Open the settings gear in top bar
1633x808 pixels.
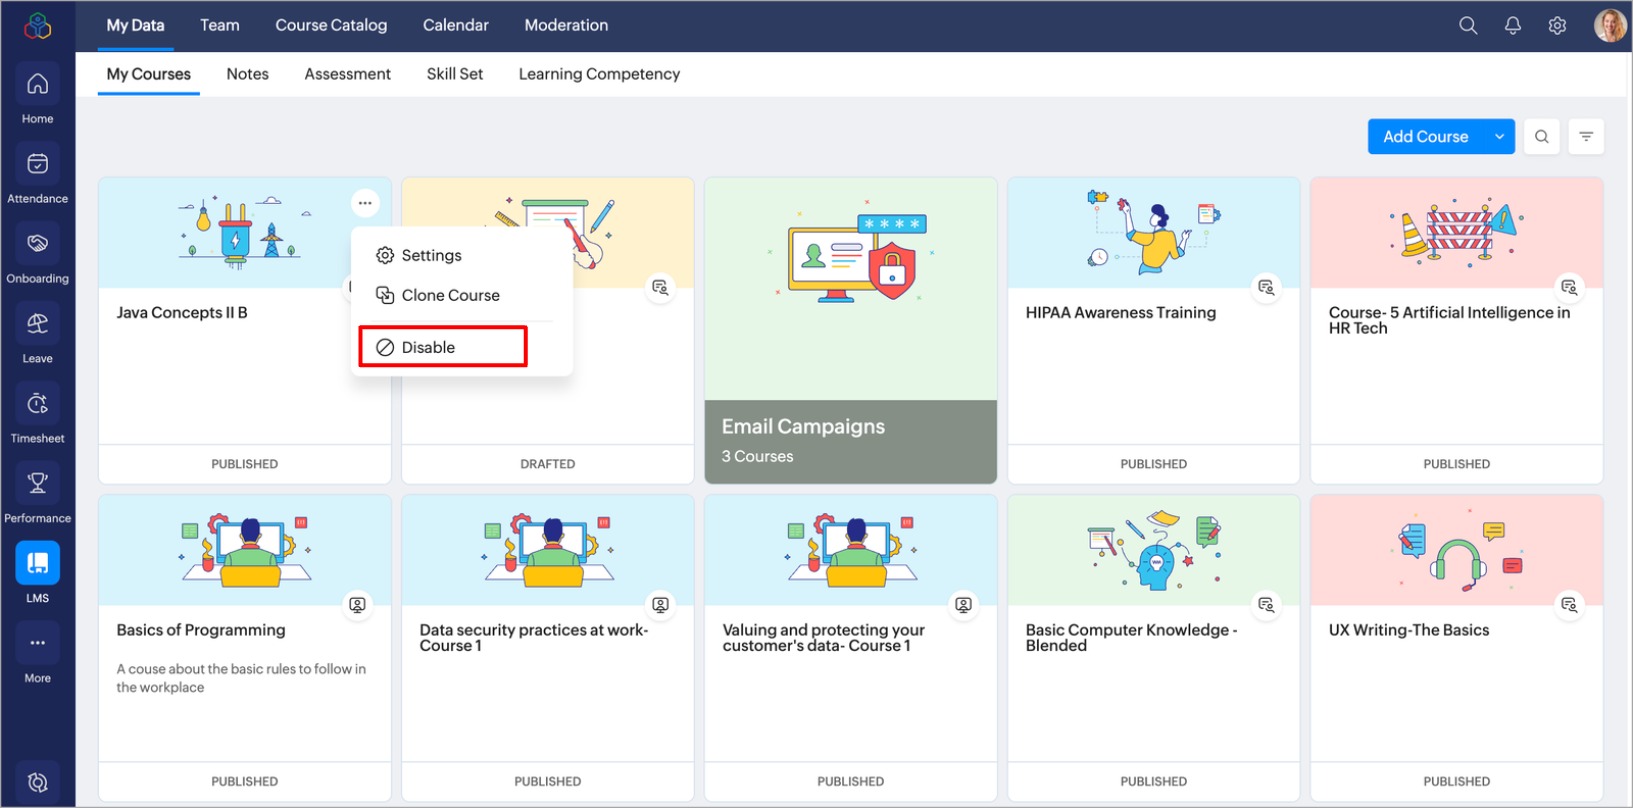pyautogui.click(x=1557, y=26)
